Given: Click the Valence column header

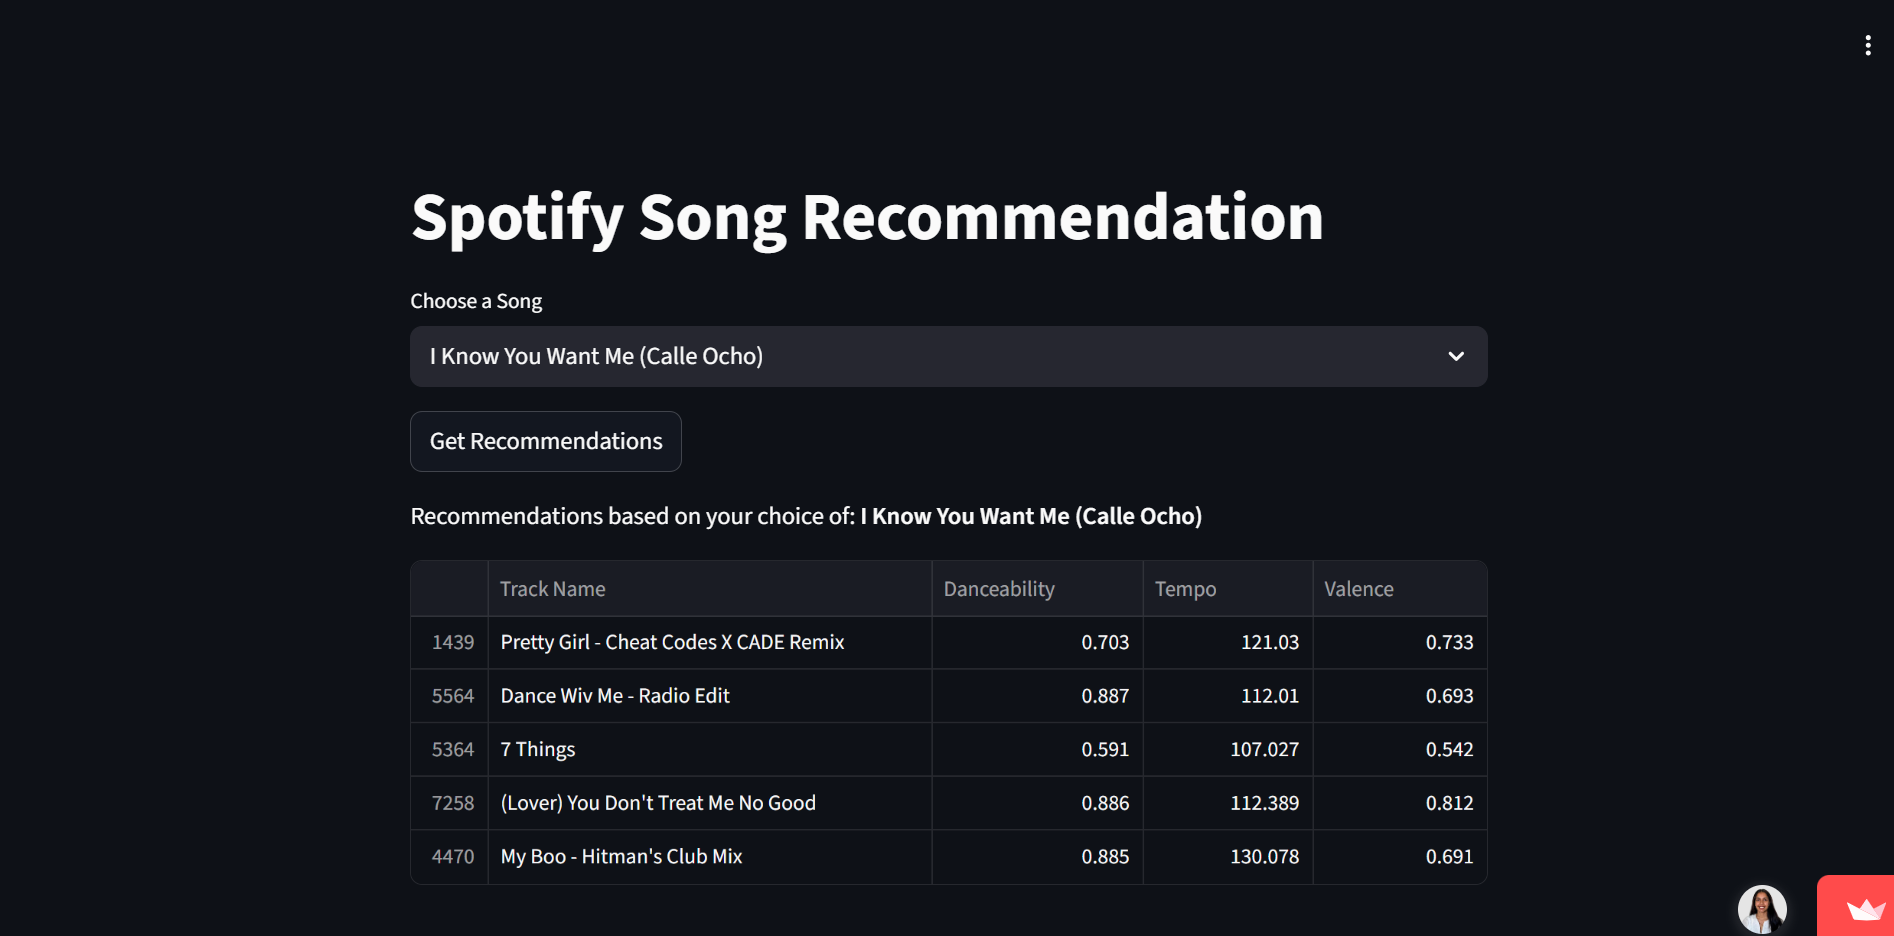Looking at the screenshot, I should [1358, 588].
